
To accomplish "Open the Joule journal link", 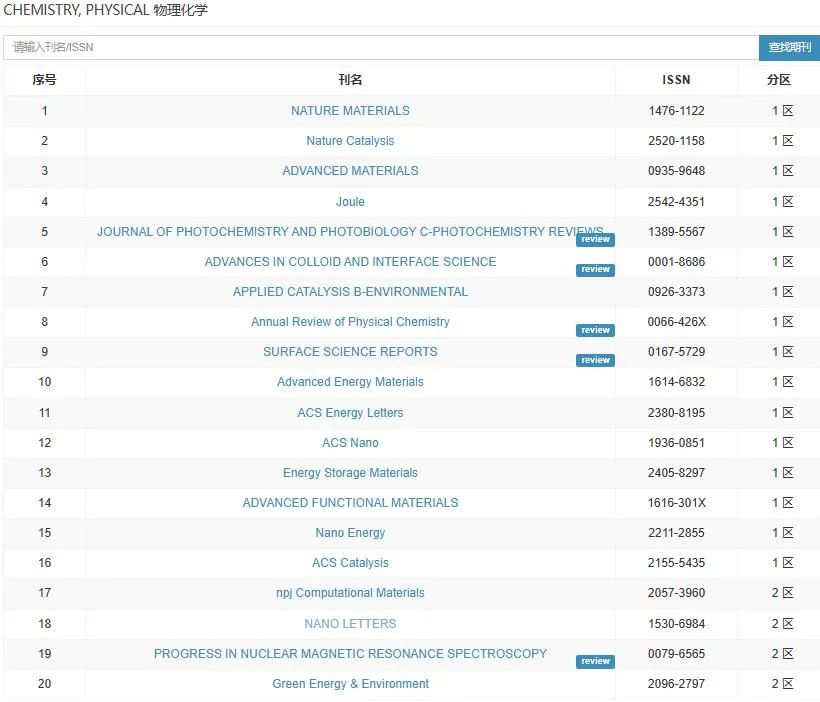I will tap(350, 201).
